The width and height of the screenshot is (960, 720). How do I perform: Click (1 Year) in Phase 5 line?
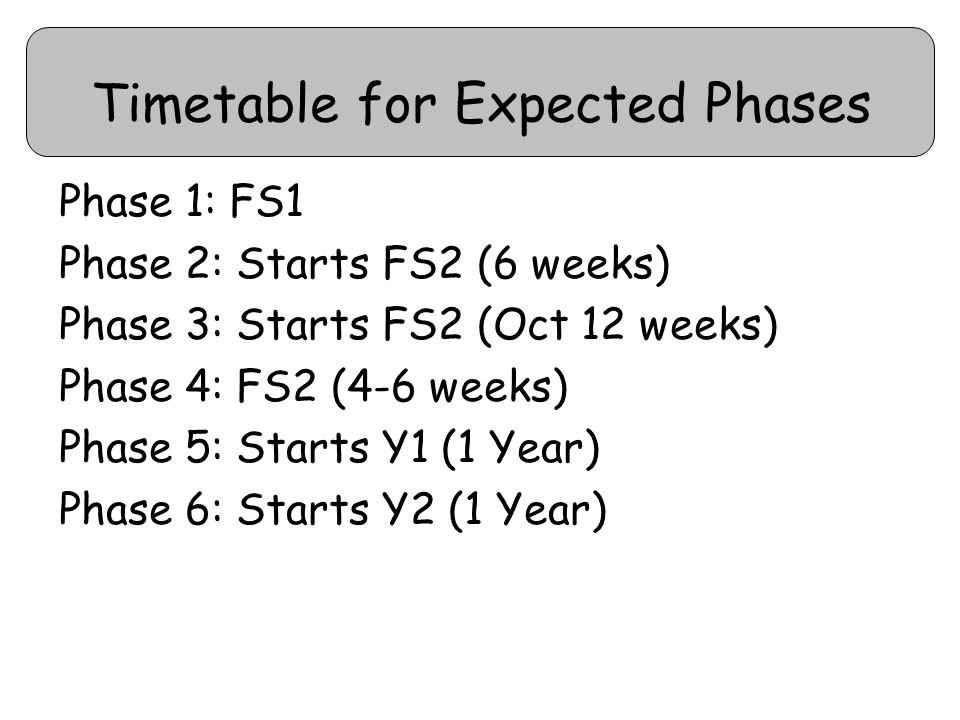(x=520, y=449)
